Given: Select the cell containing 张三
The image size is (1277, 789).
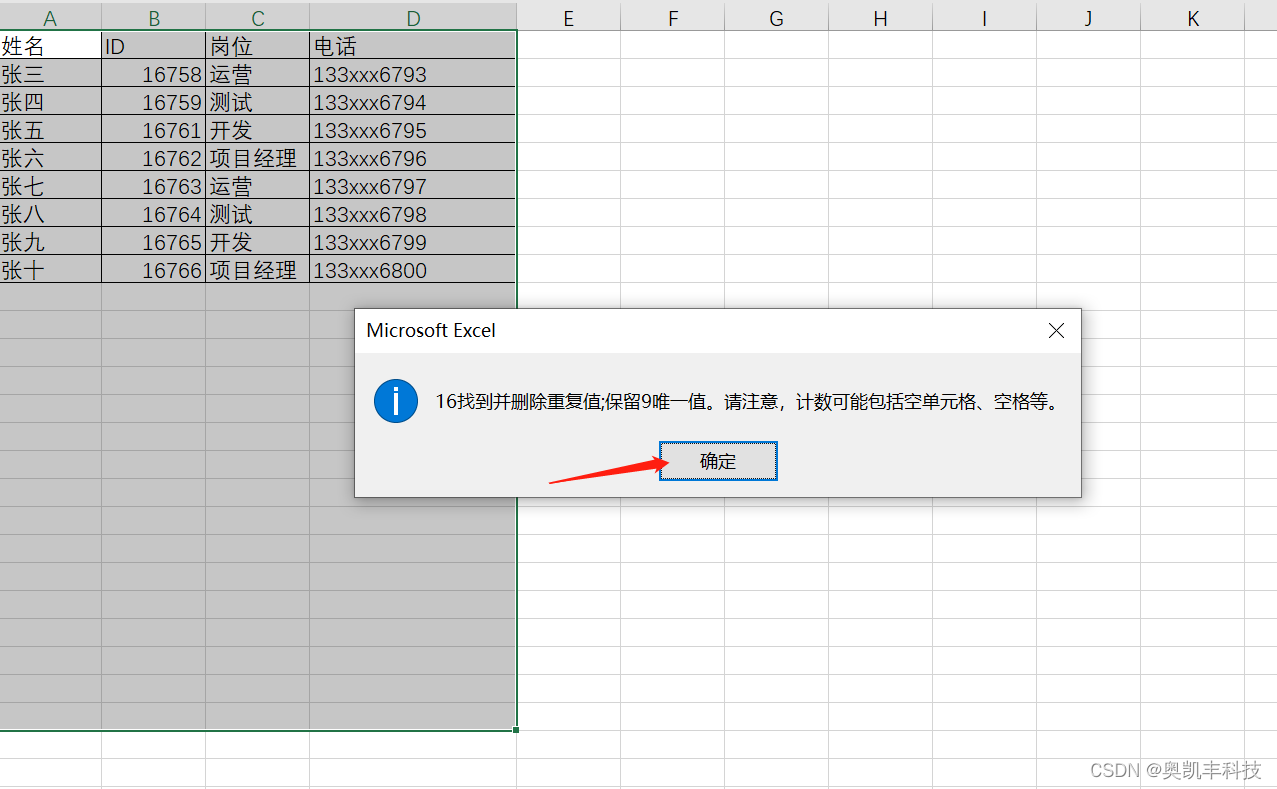Looking at the screenshot, I should (50, 74).
